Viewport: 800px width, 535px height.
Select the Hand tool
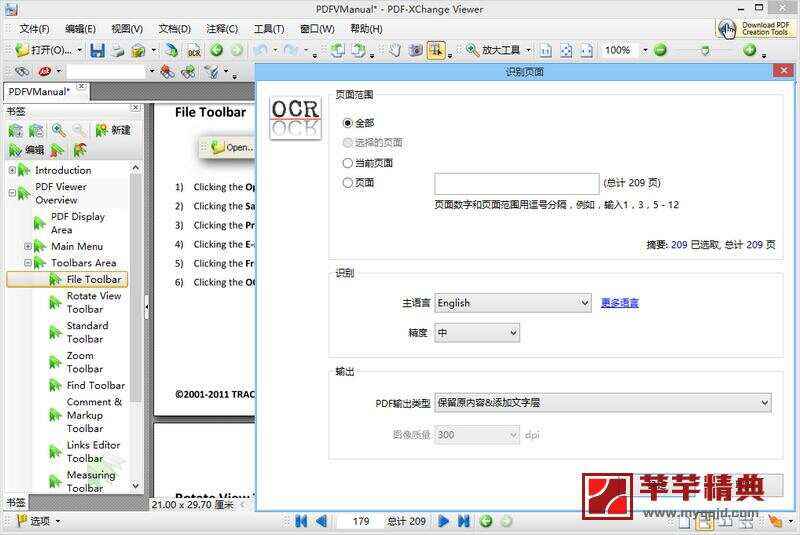click(395, 50)
